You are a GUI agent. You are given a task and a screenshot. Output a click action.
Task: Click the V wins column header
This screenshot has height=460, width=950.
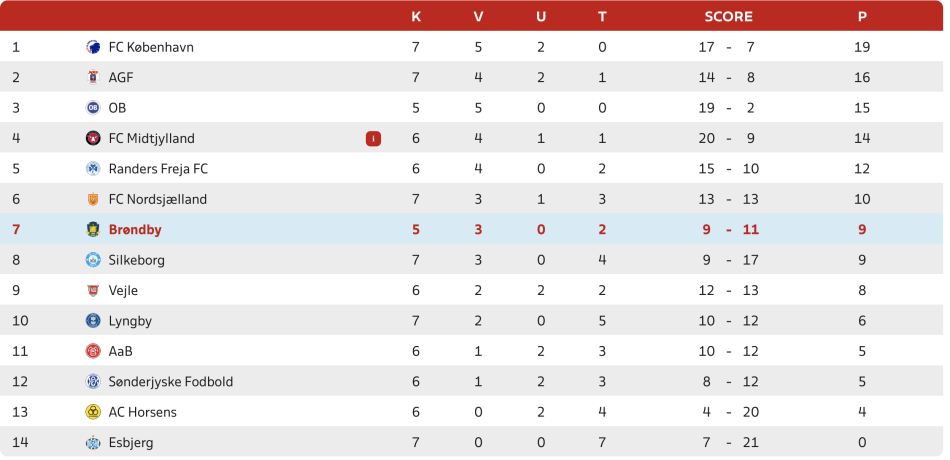tap(478, 16)
